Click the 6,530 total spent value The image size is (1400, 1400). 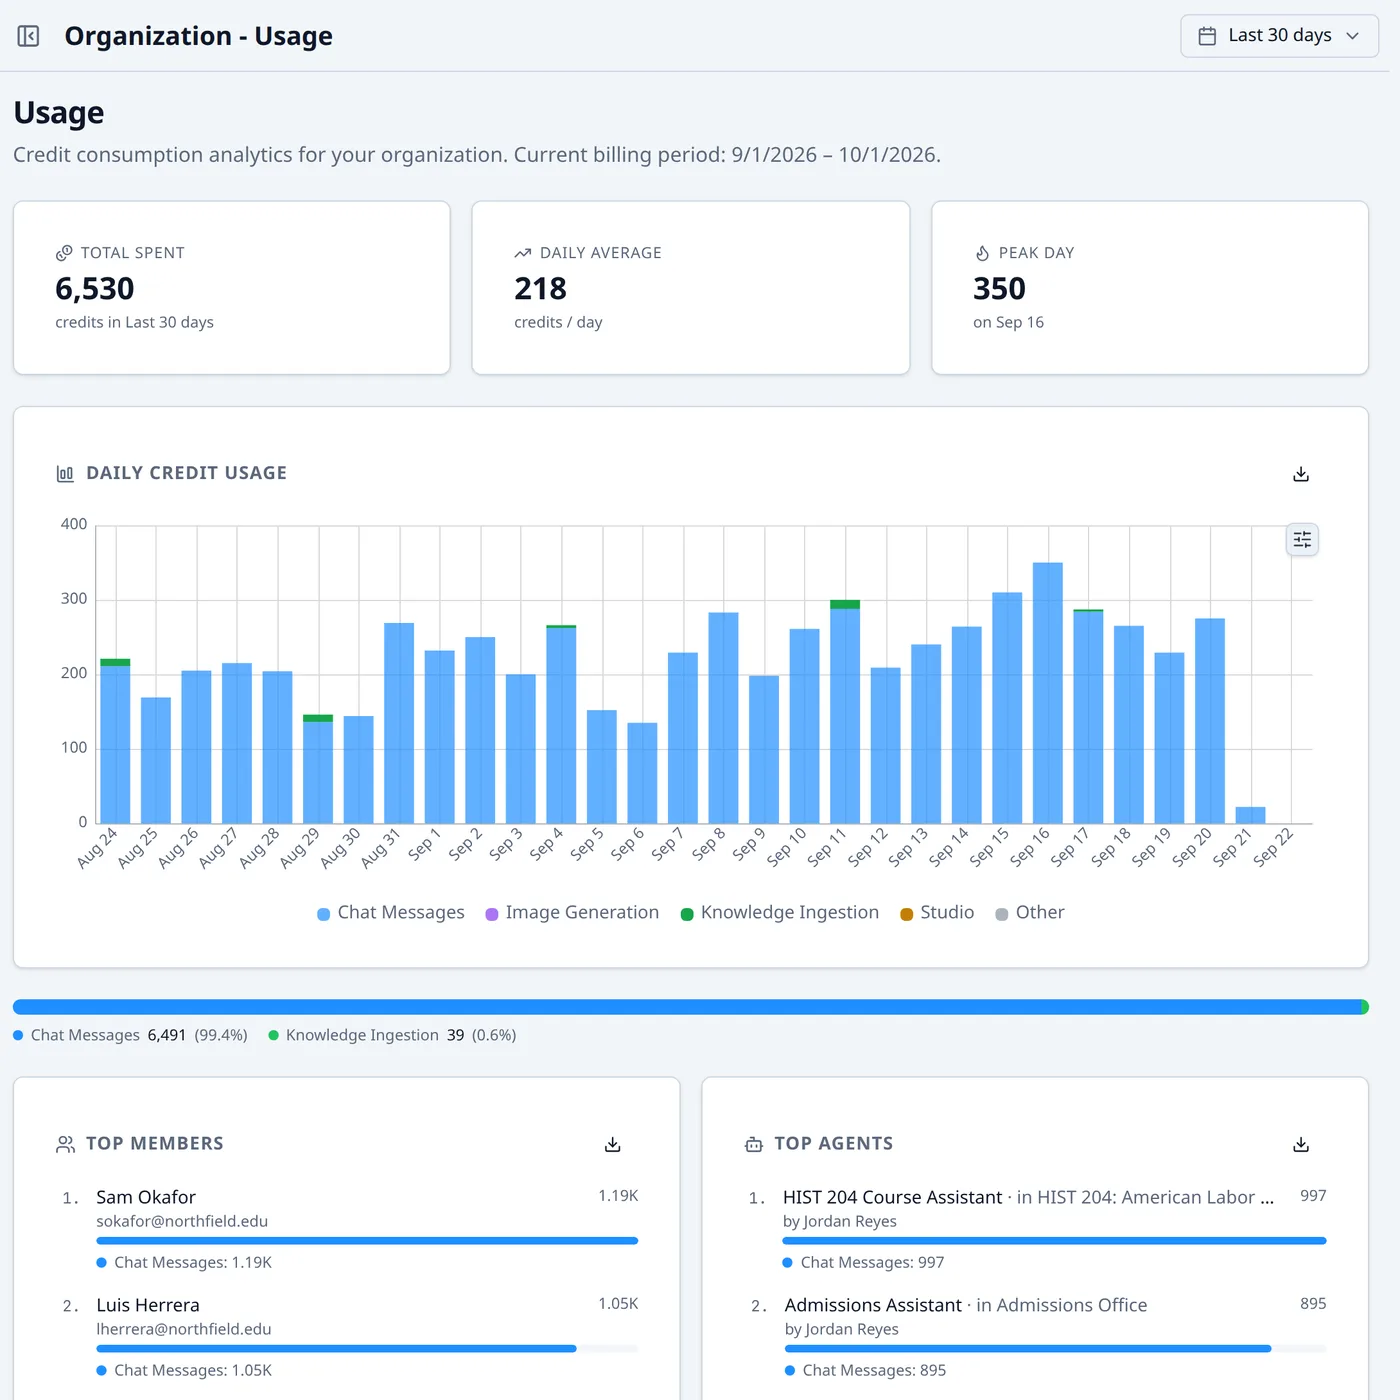click(x=95, y=289)
